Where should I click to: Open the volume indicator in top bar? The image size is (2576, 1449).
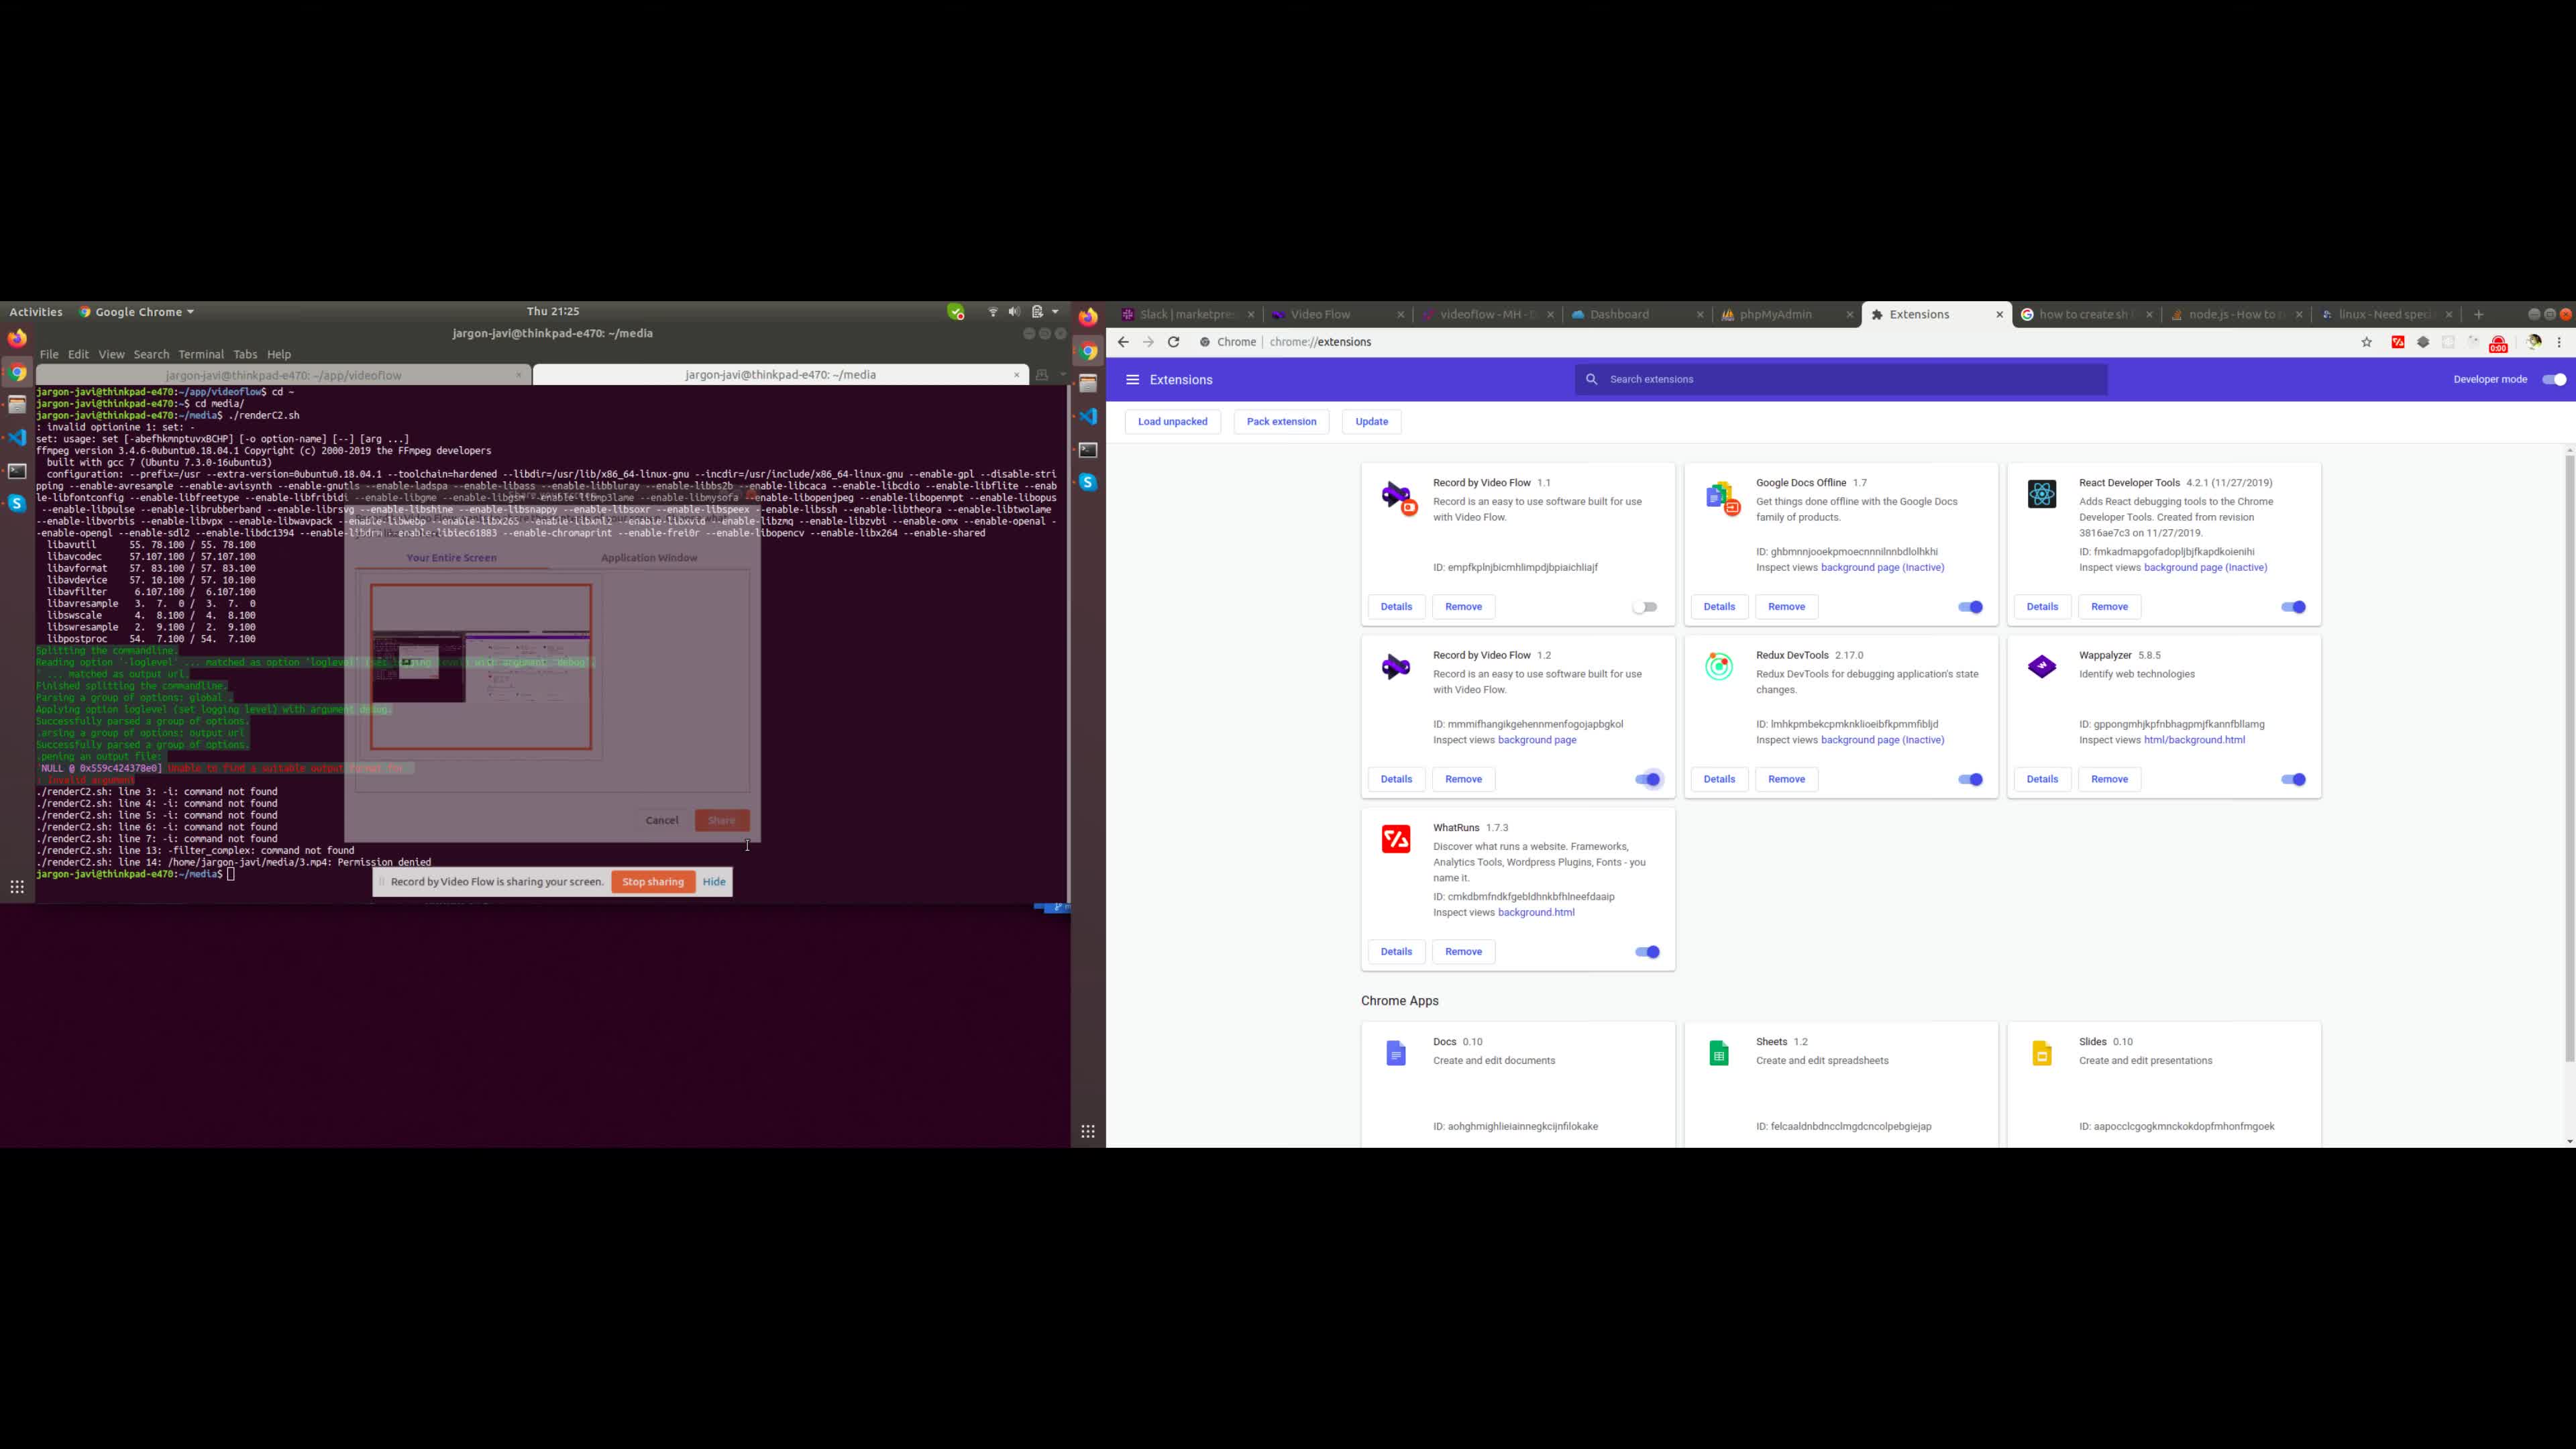coord(1014,312)
